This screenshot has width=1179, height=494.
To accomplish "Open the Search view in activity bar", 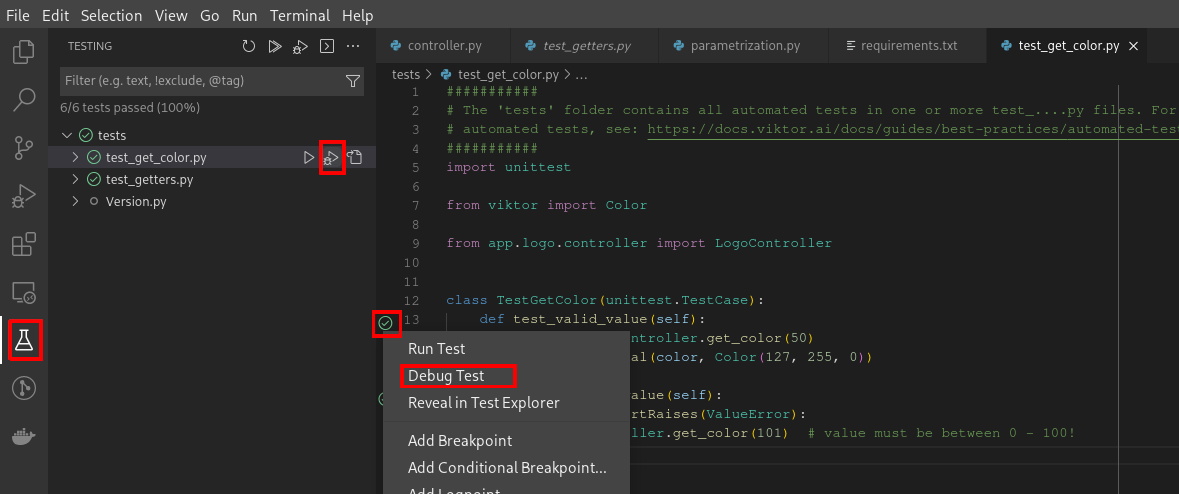I will pyautogui.click(x=24, y=100).
